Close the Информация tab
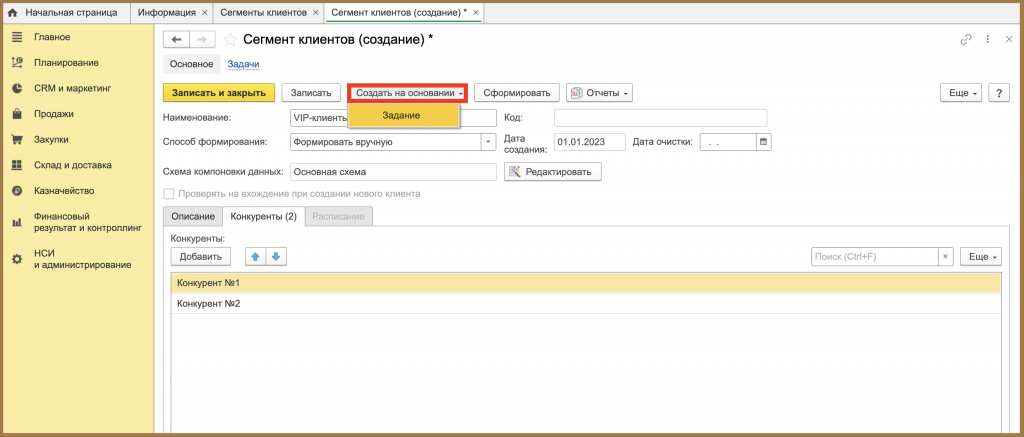The width and height of the screenshot is (1024, 437). click(205, 12)
